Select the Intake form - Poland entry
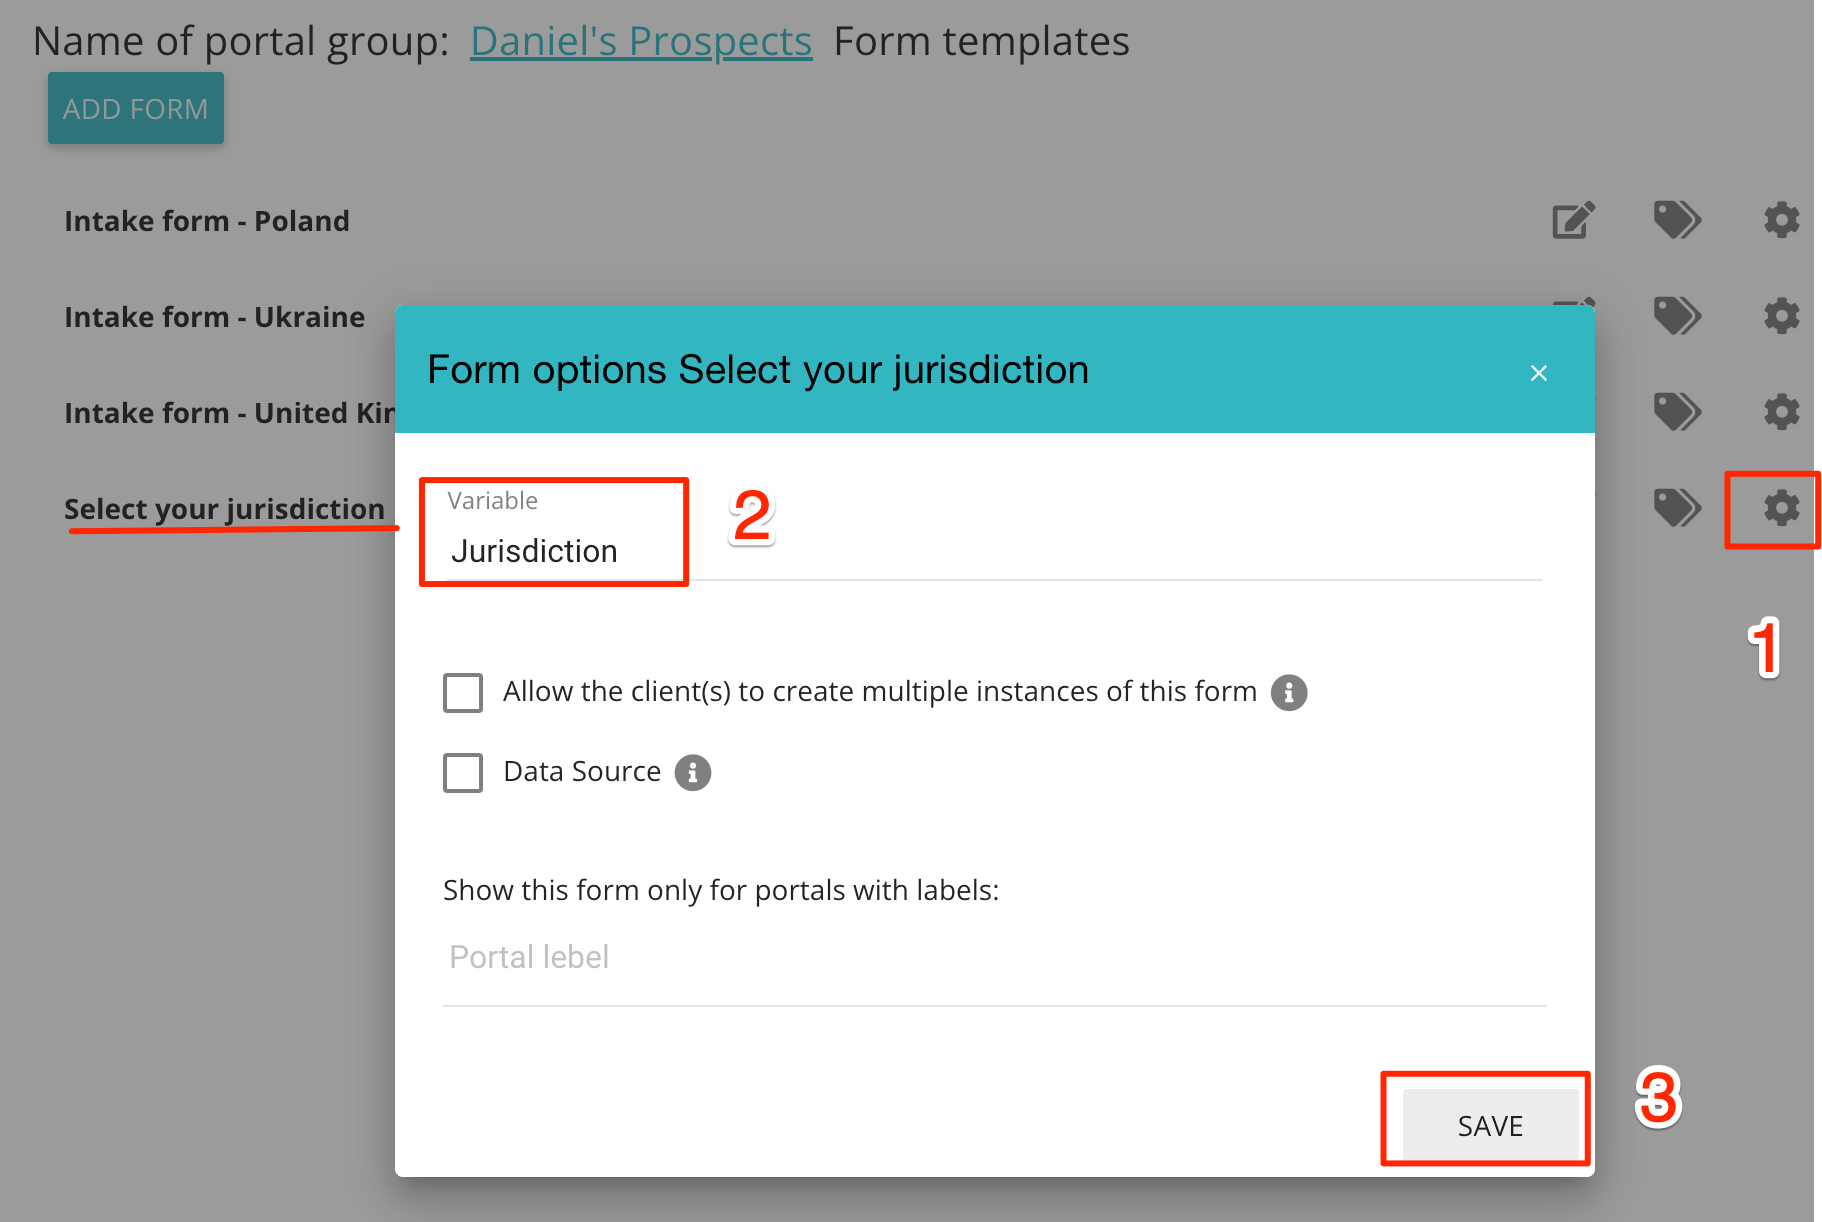The height and width of the screenshot is (1222, 1822). (x=207, y=221)
